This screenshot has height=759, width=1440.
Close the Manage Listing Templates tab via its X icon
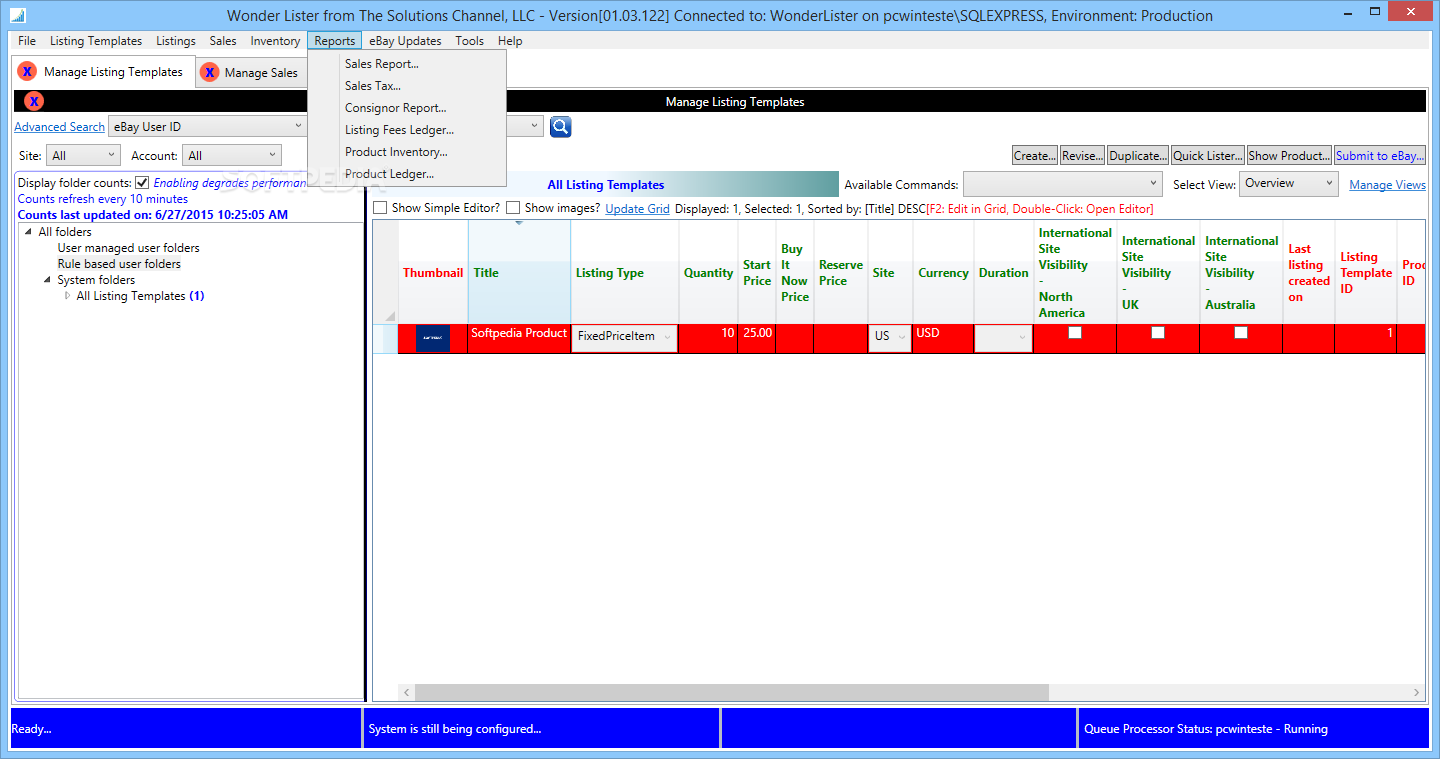27,72
